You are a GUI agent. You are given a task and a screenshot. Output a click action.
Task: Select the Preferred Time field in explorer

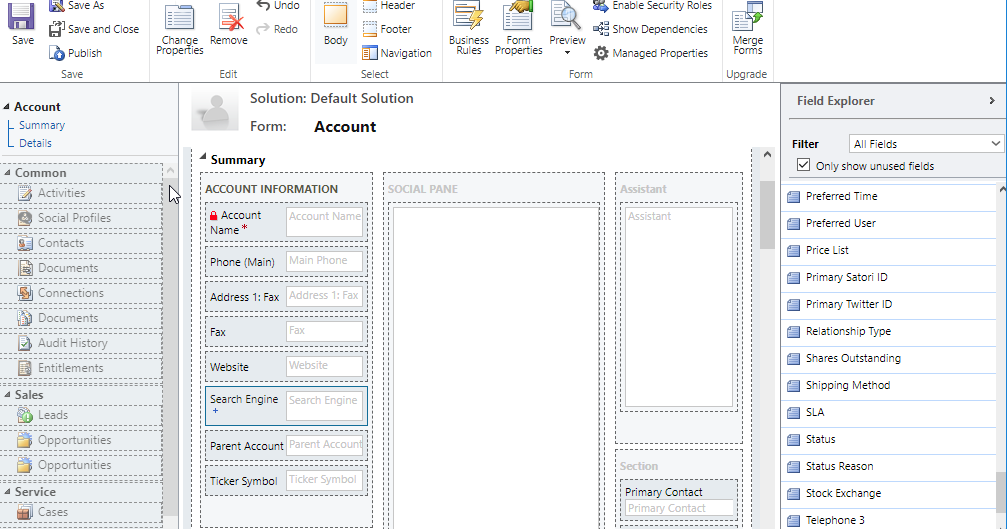[889, 196]
